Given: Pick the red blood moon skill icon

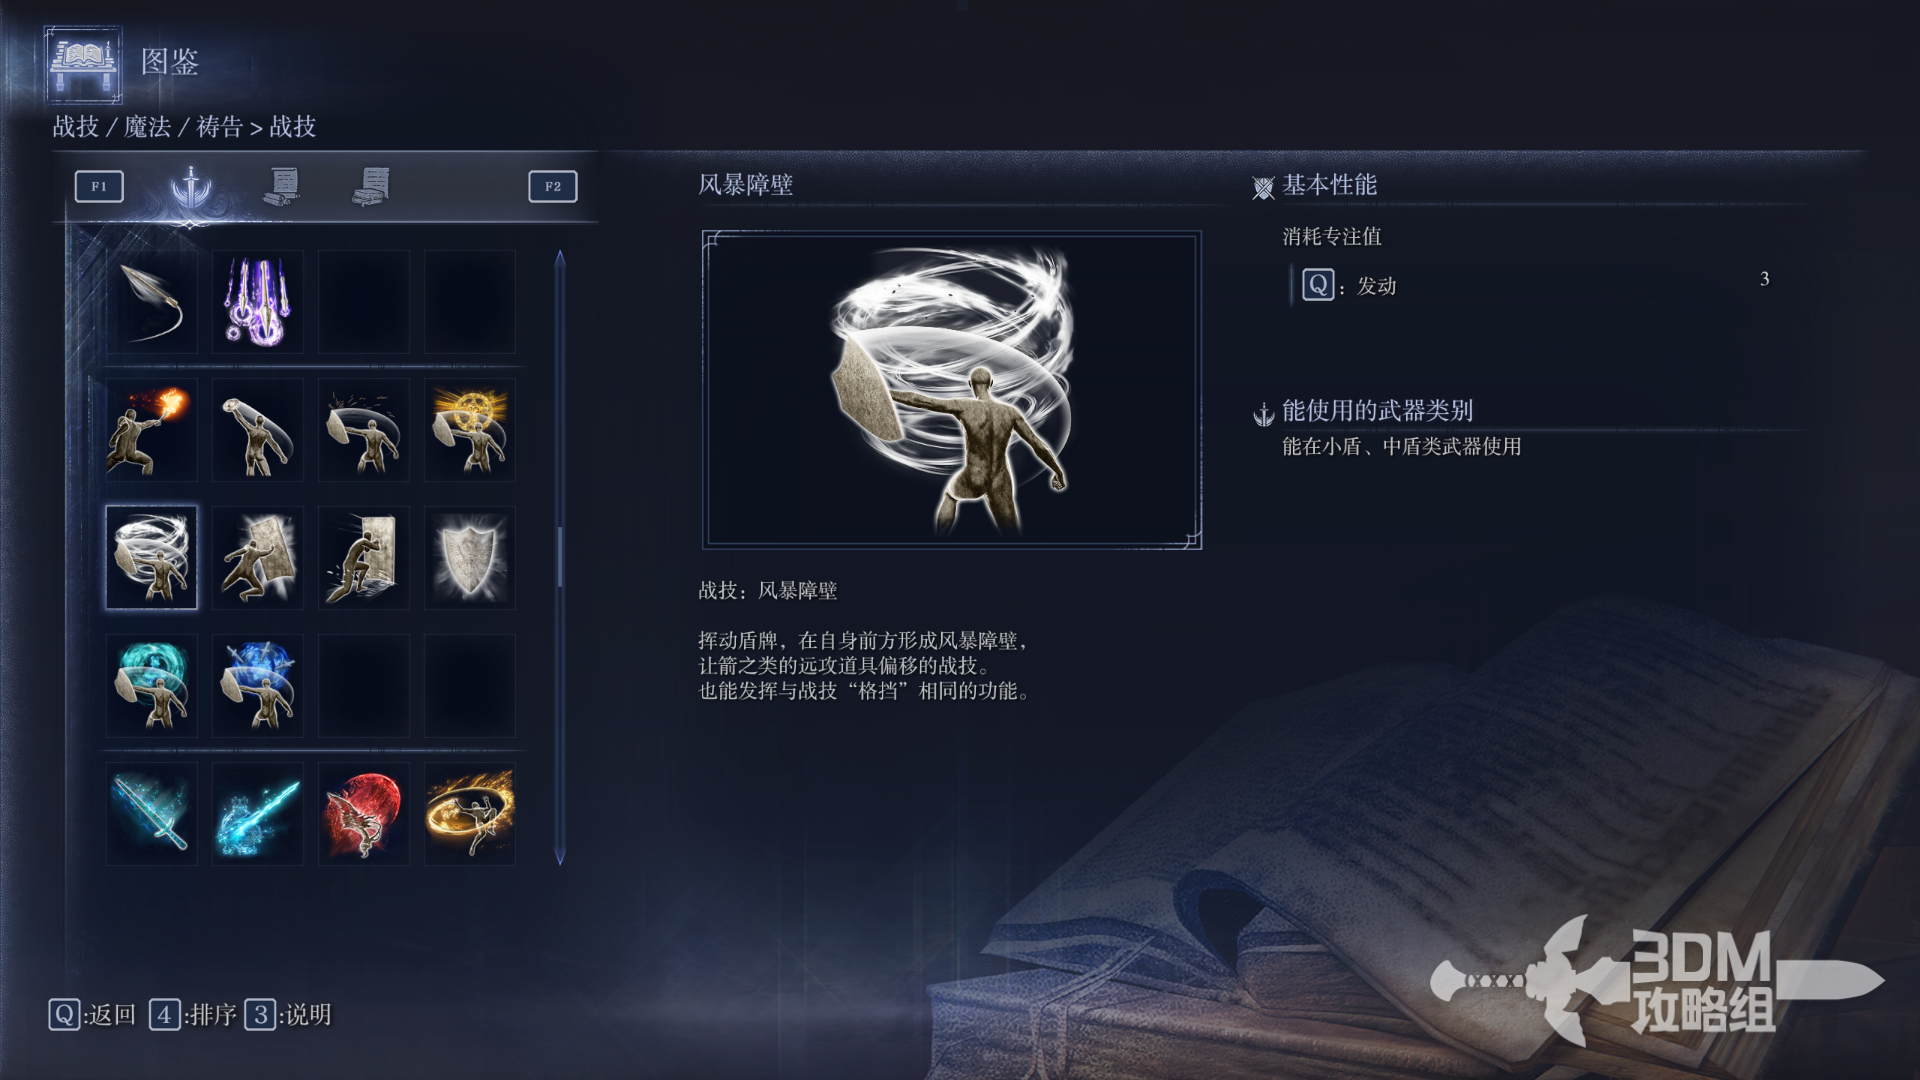Looking at the screenshot, I should click(x=363, y=814).
